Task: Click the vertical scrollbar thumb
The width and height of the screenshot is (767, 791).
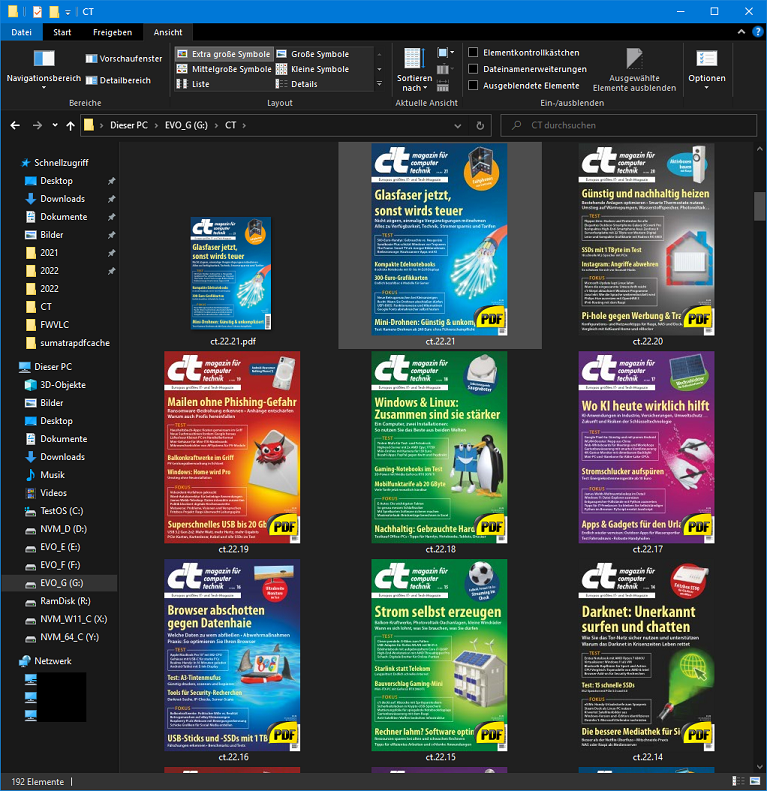Action: click(759, 206)
